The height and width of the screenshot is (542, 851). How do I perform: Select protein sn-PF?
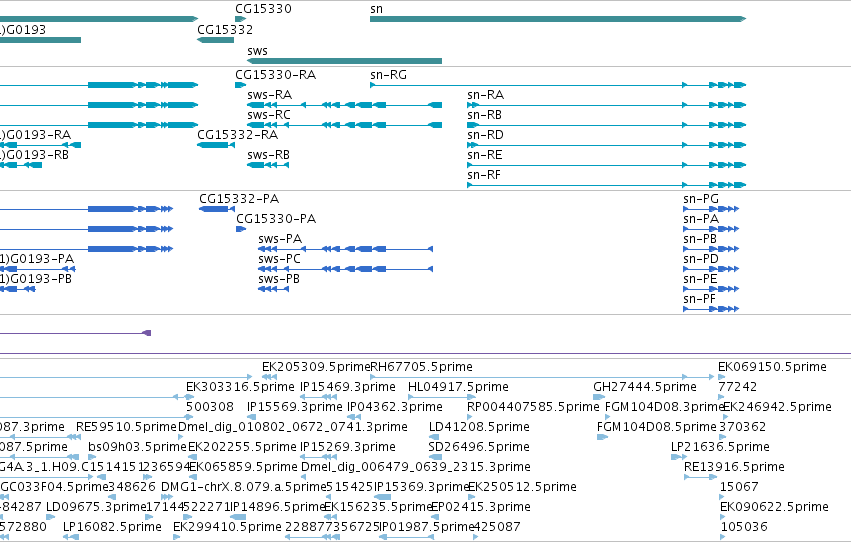point(711,309)
